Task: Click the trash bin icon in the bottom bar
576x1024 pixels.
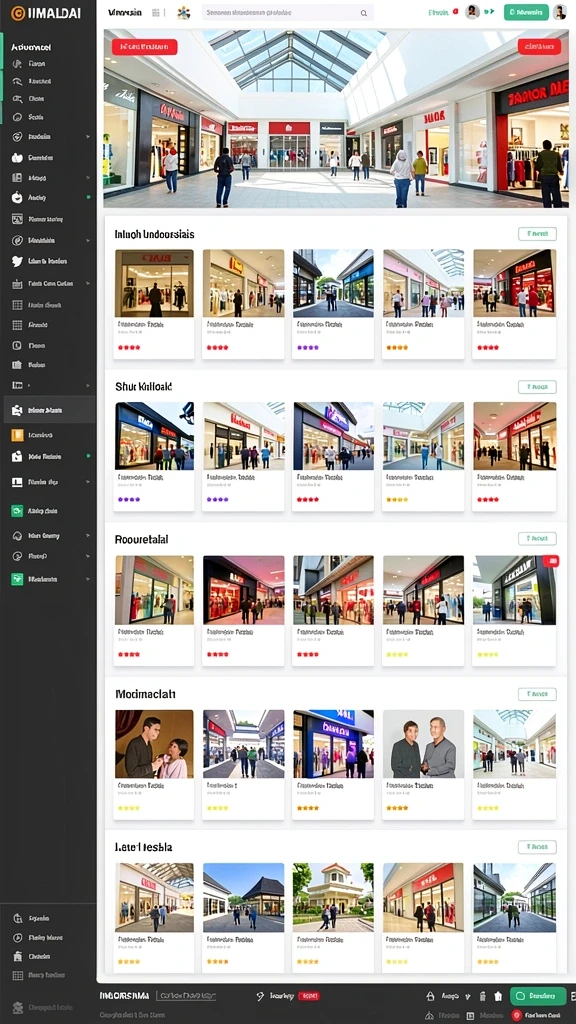Action: point(483,997)
